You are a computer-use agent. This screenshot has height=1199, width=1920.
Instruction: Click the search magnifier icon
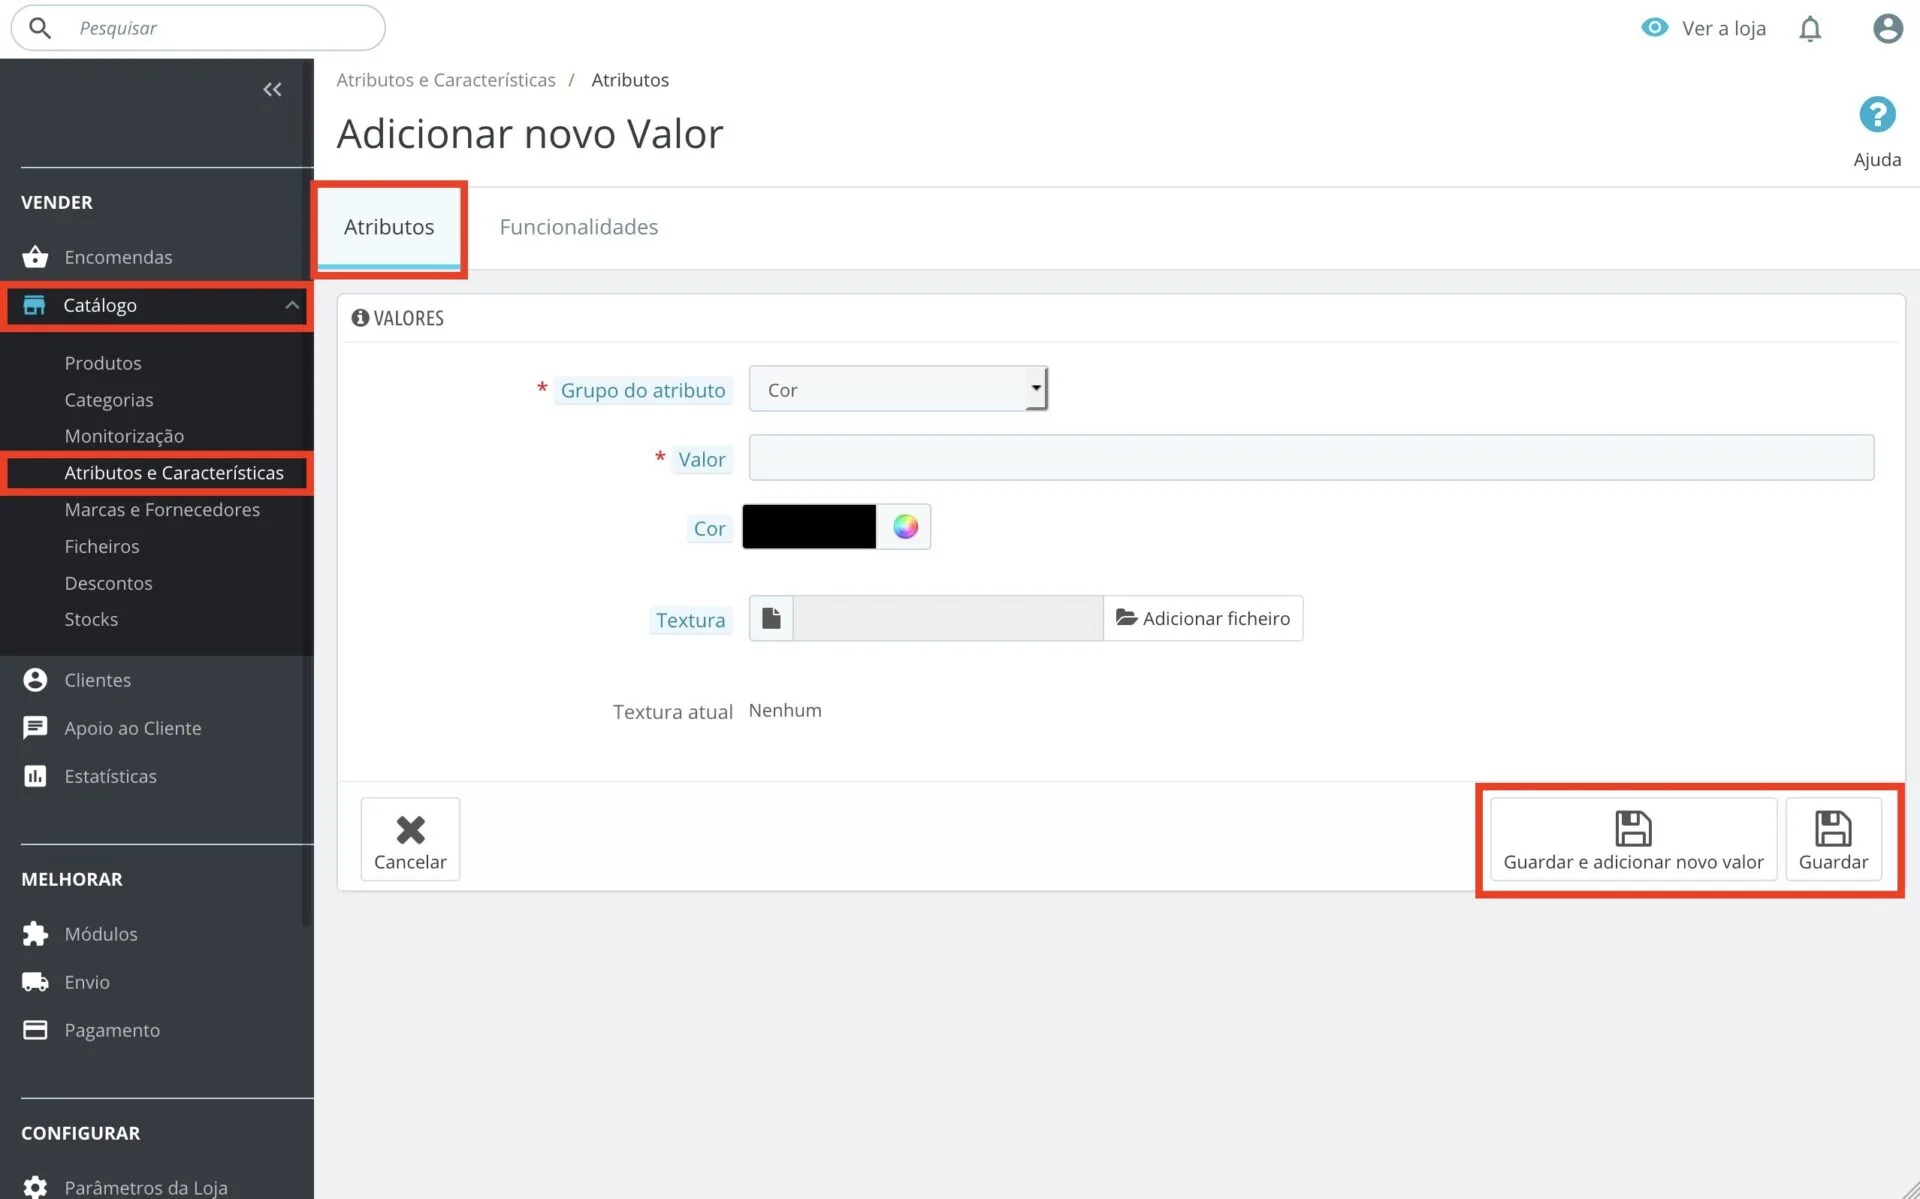click(x=40, y=28)
